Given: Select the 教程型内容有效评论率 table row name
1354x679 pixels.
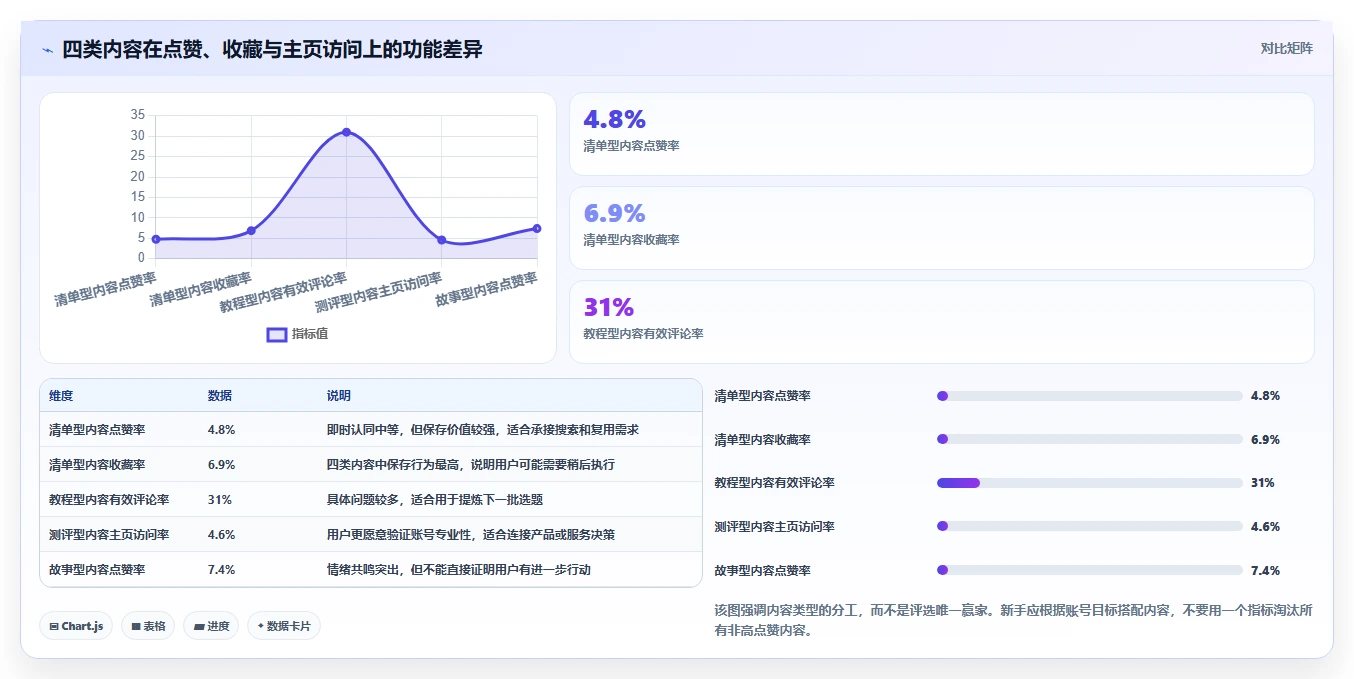Looking at the screenshot, I should tap(109, 500).
